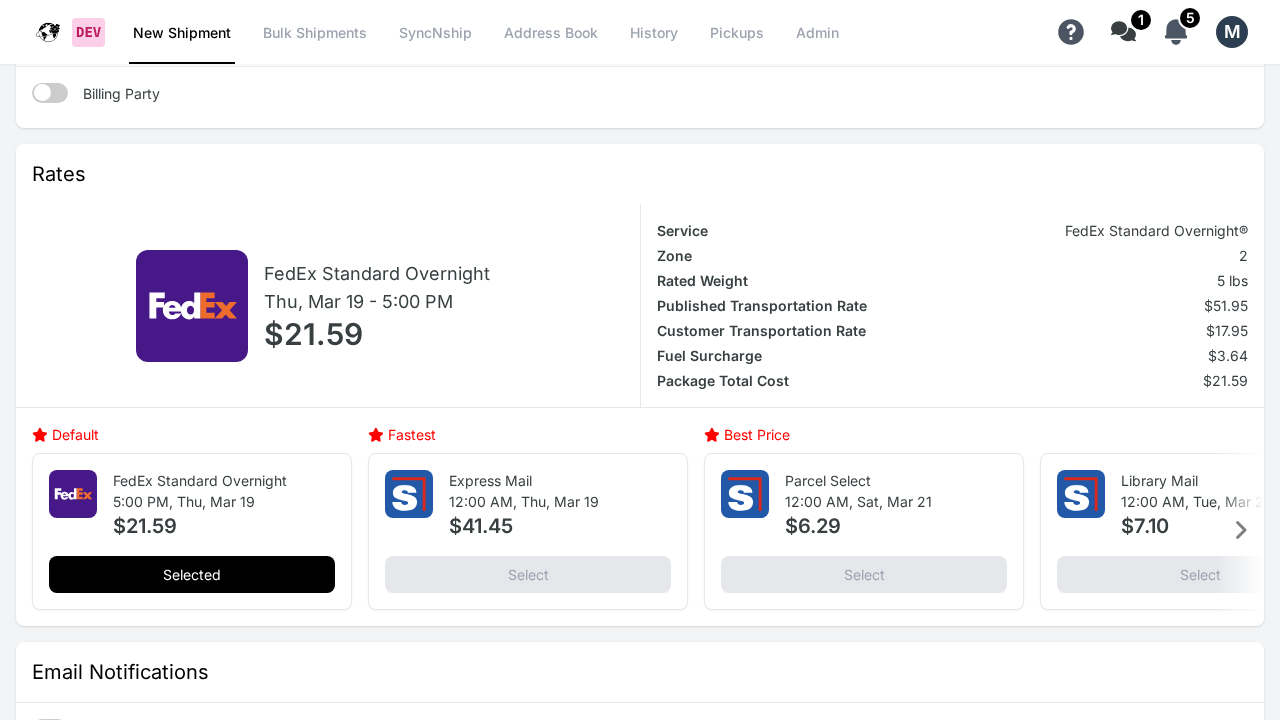
Task: Open the help question mark icon
Action: click(x=1071, y=32)
